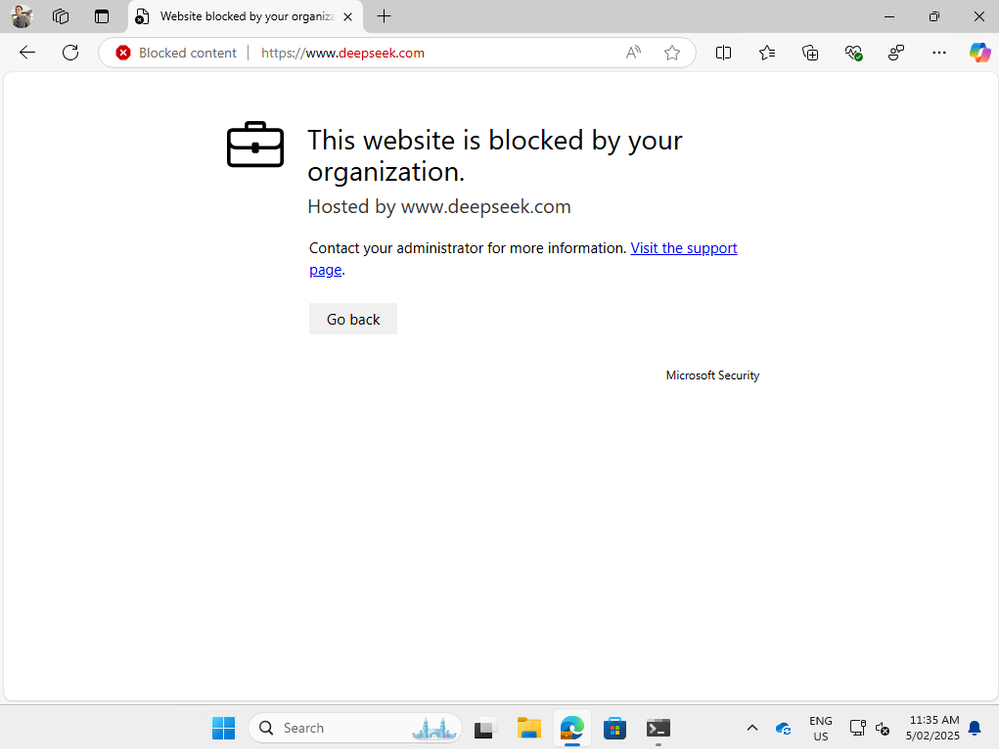Open volume tray icon
This screenshot has height=749, width=999.
coord(882,728)
